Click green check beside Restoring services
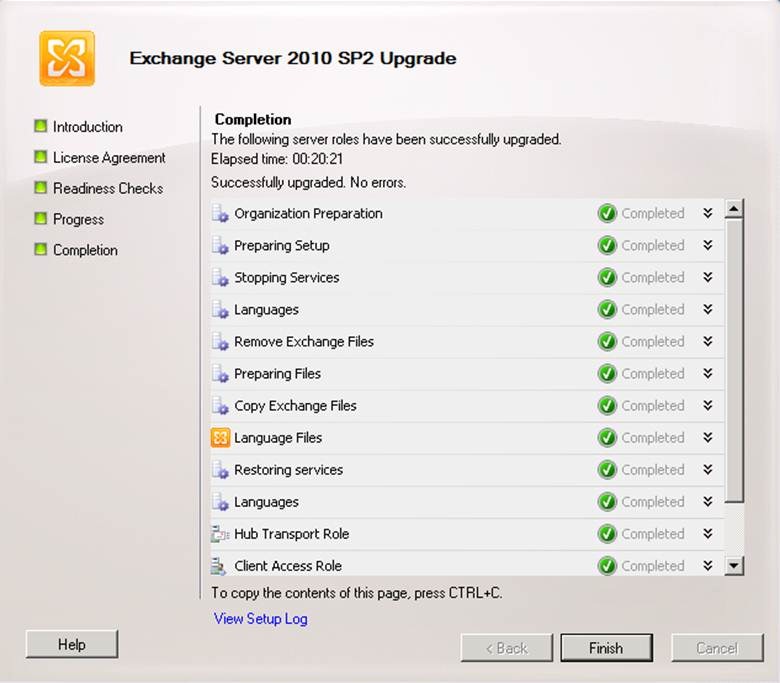 pos(607,470)
